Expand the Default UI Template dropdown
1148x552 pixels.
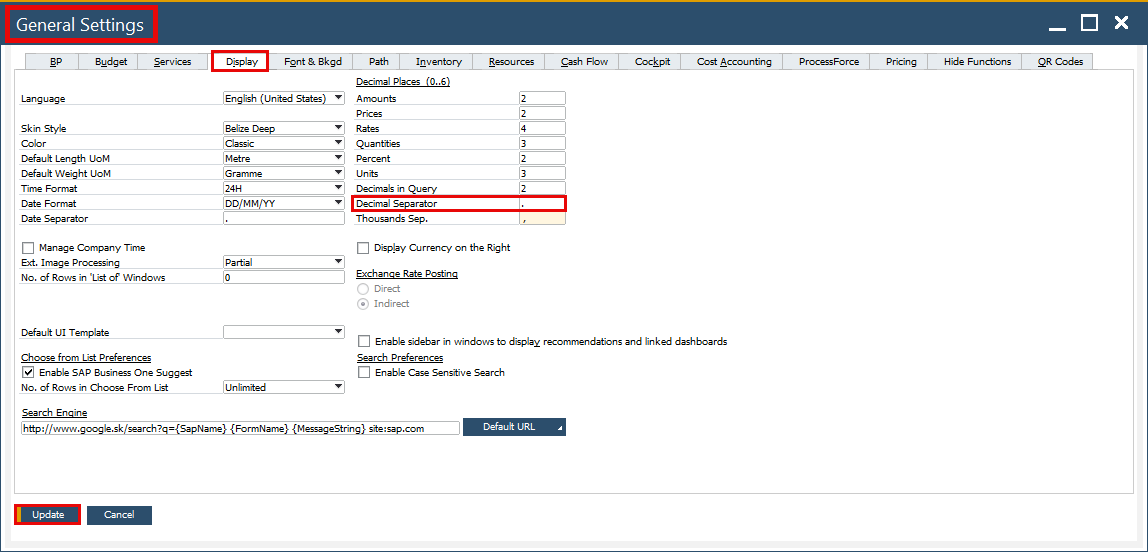point(283,332)
